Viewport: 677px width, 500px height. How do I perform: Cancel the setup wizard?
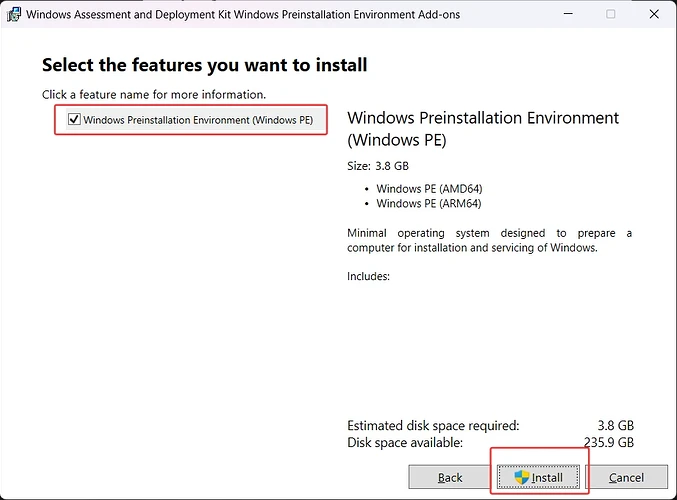[x=626, y=477]
